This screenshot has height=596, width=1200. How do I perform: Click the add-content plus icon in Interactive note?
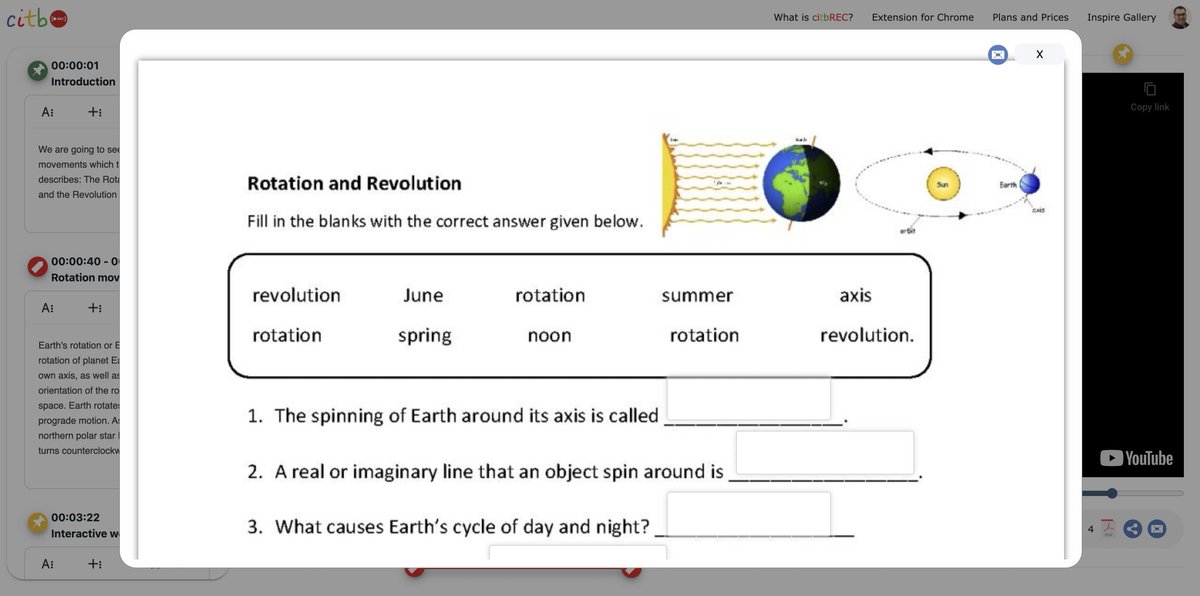[94, 564]
